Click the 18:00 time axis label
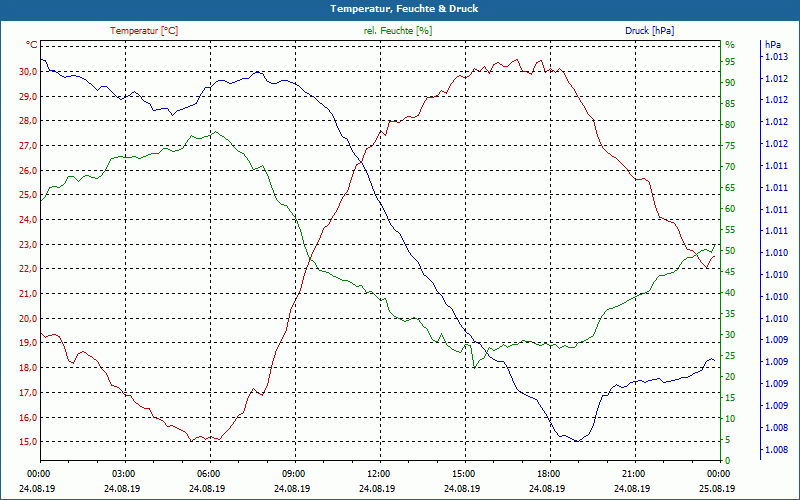The image size is (800, 500). click(547, 473)
